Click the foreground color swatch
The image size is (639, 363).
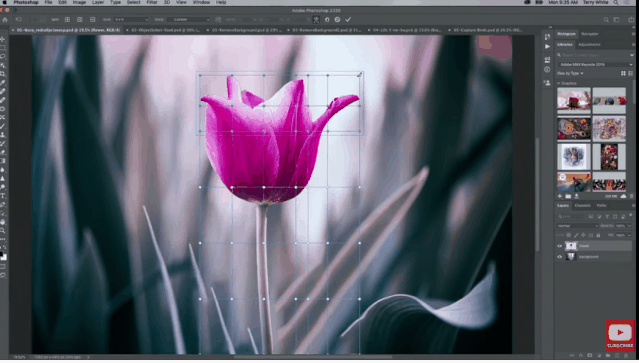coord(2,255)
